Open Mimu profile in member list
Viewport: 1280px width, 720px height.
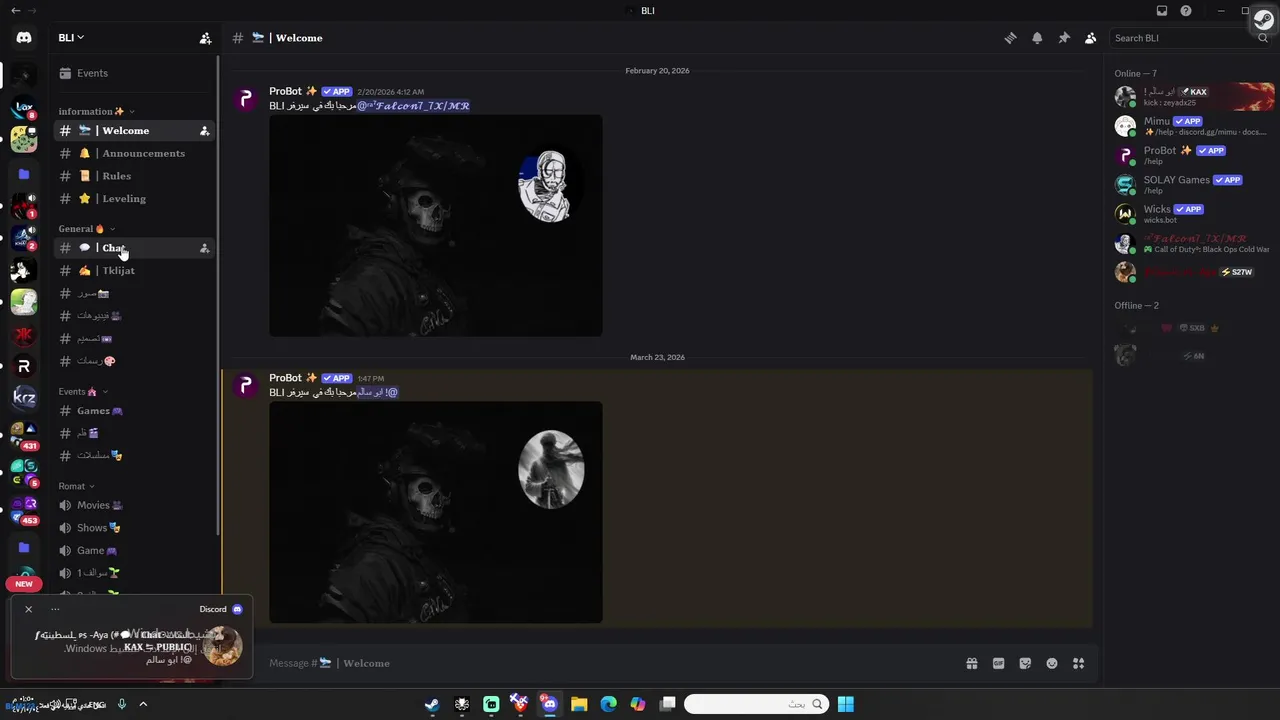pos(1194,126)
